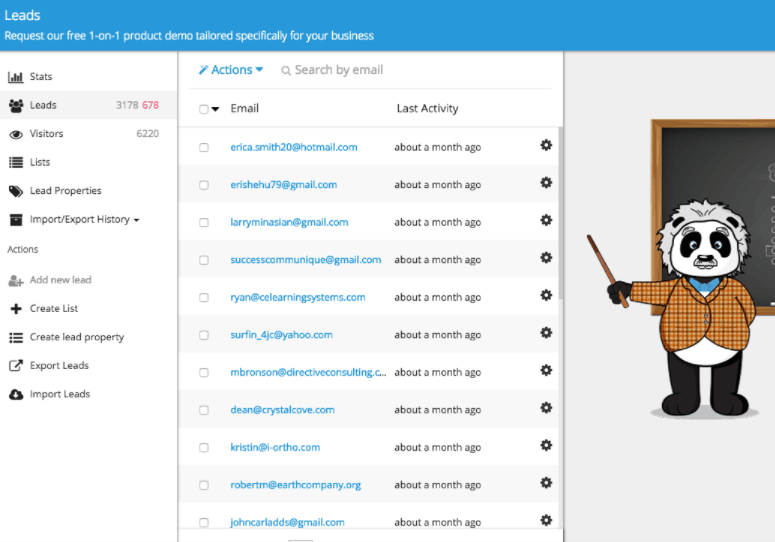Open the Actions dropdown menu

click(x=231, y=70)
